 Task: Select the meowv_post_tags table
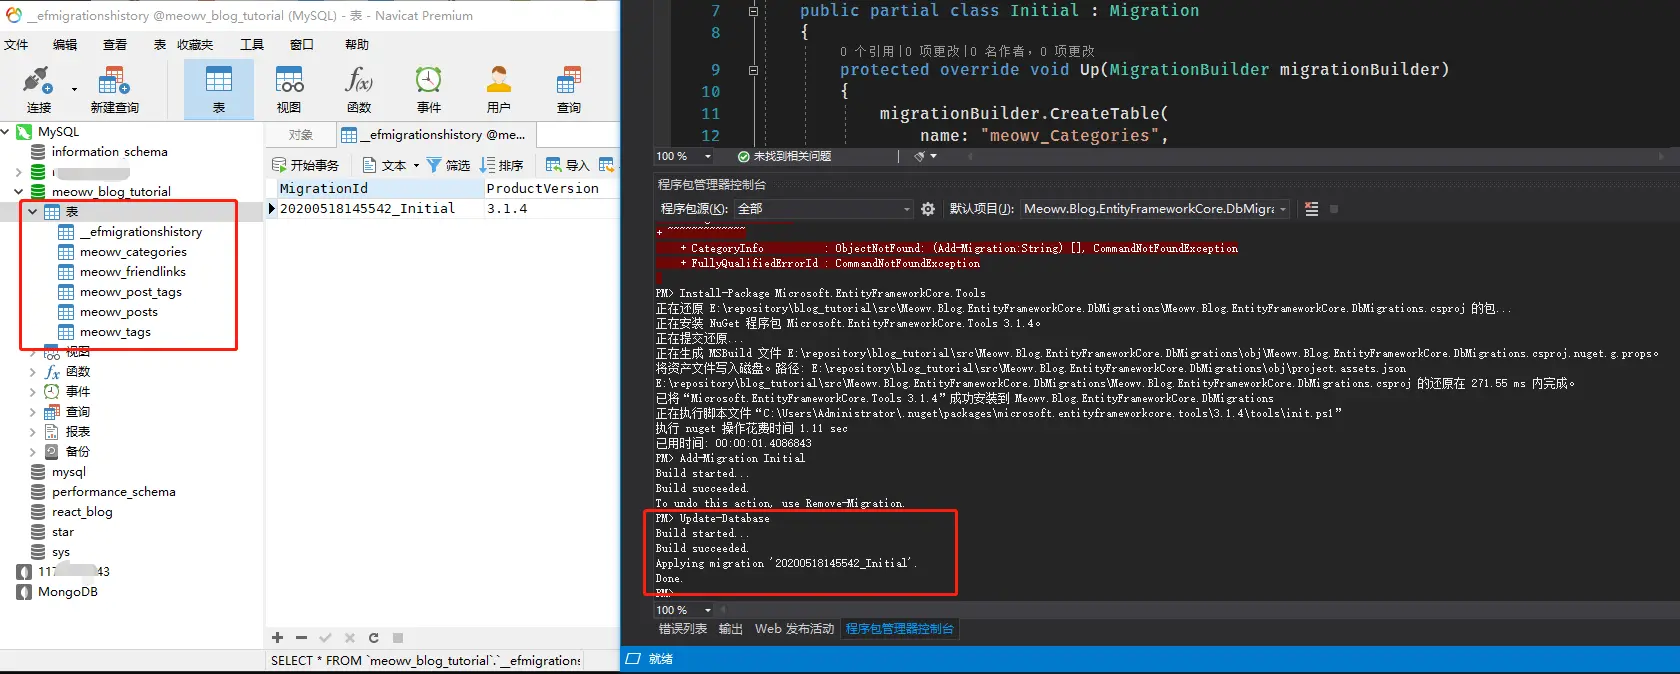(130, 292)
